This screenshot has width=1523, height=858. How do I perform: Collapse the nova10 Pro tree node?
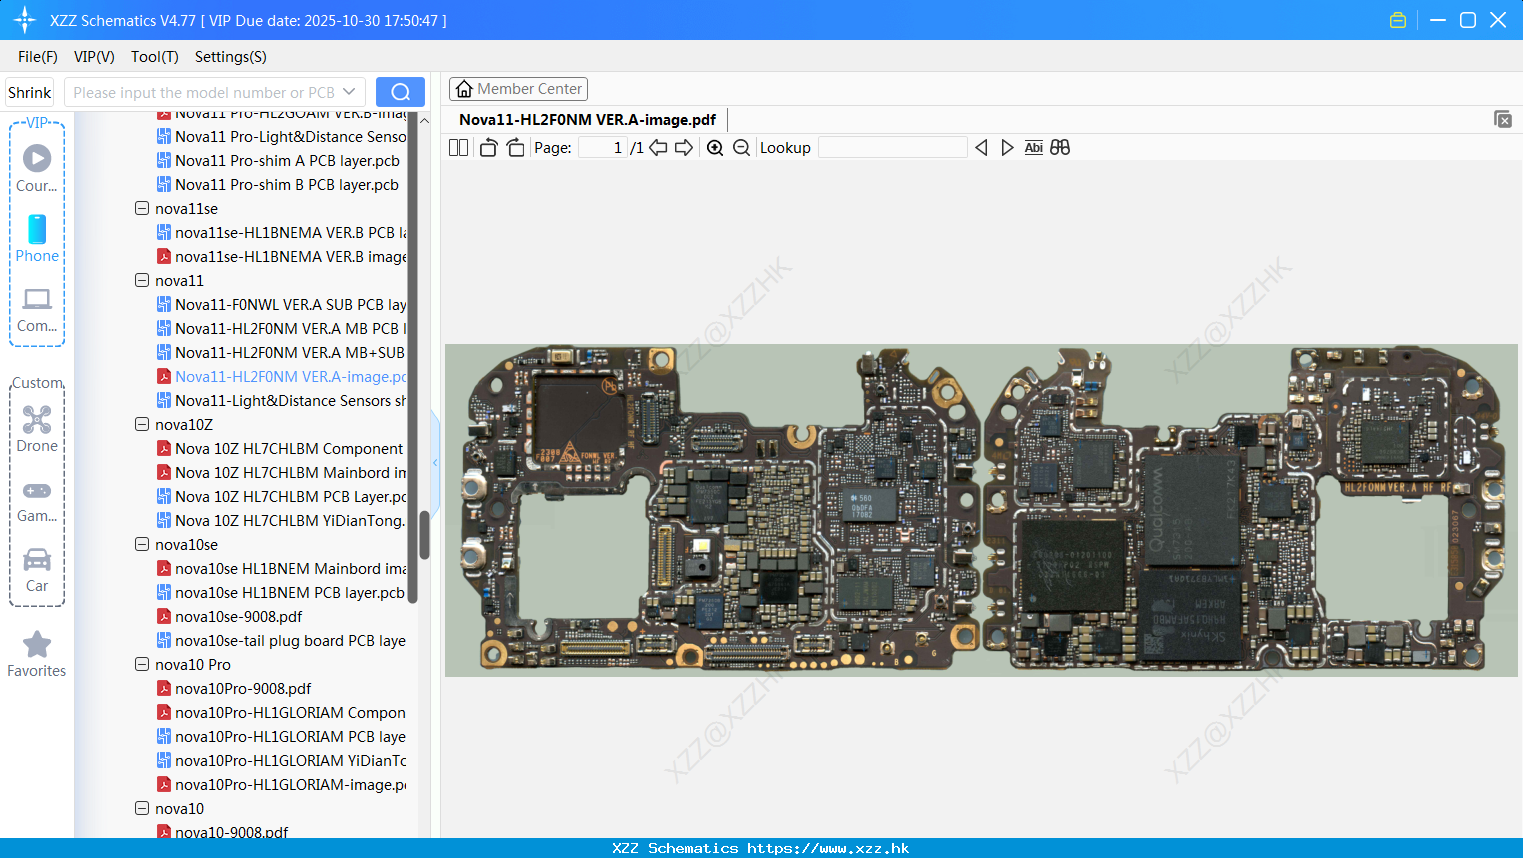tap(142, 664)
